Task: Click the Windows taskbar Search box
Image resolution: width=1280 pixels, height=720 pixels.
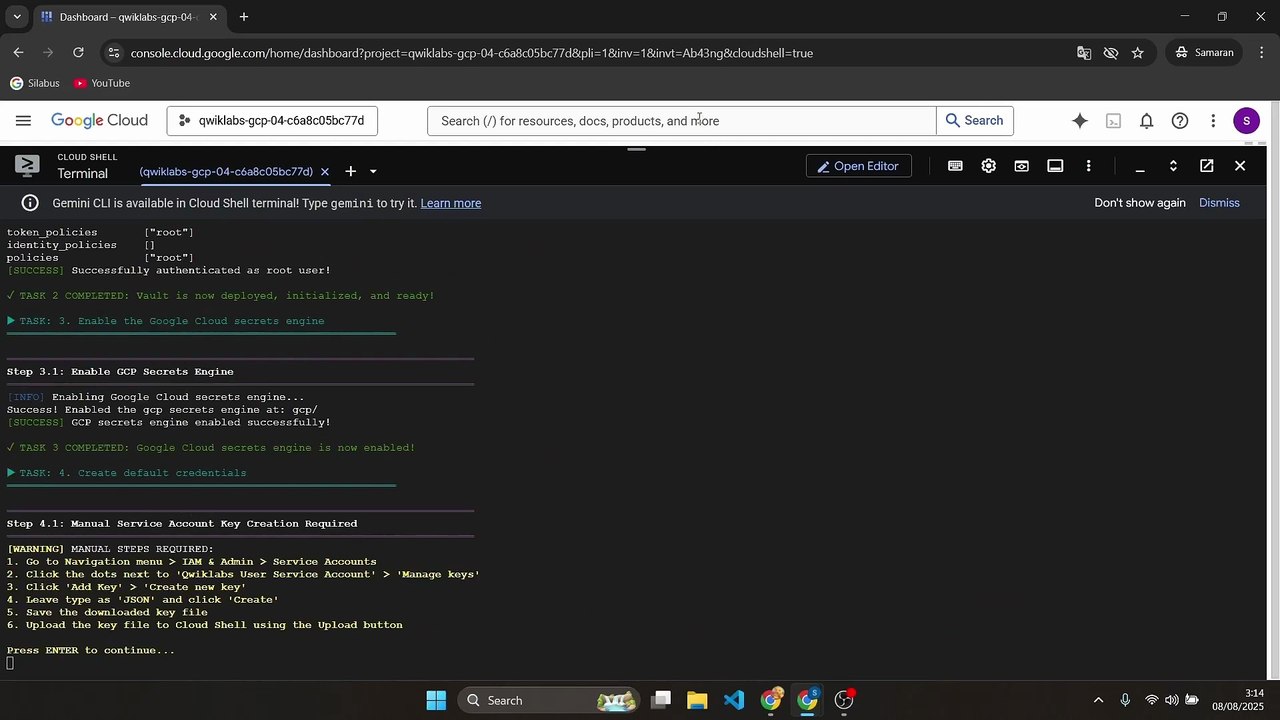Action: pyautogui.click(x=549, y=700)
